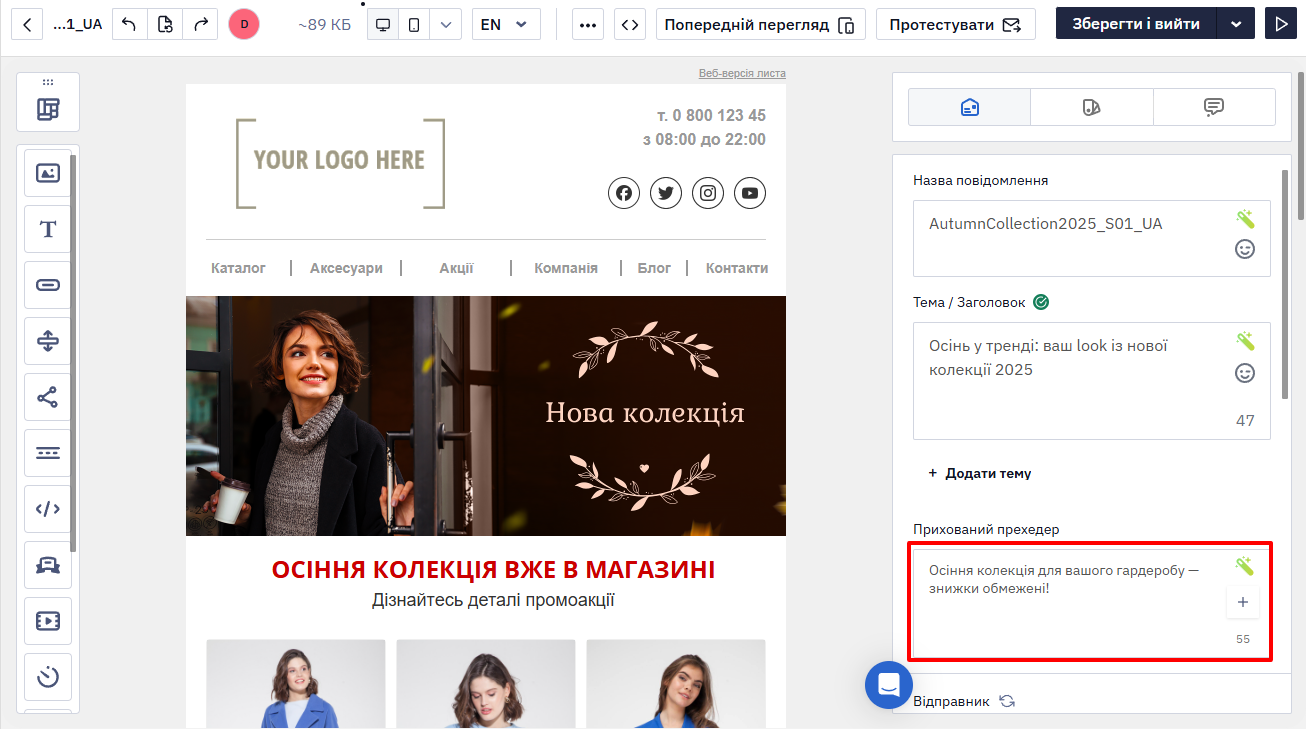Screen dimensions: 1306x729
Task: Use AI magic wand for message name
Action: pyautogui.click(x=1245, y=219)
